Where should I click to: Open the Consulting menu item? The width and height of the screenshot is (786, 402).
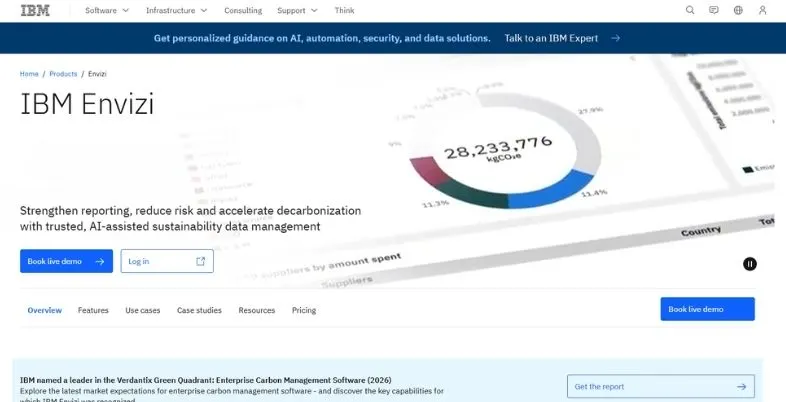[243, 10]
